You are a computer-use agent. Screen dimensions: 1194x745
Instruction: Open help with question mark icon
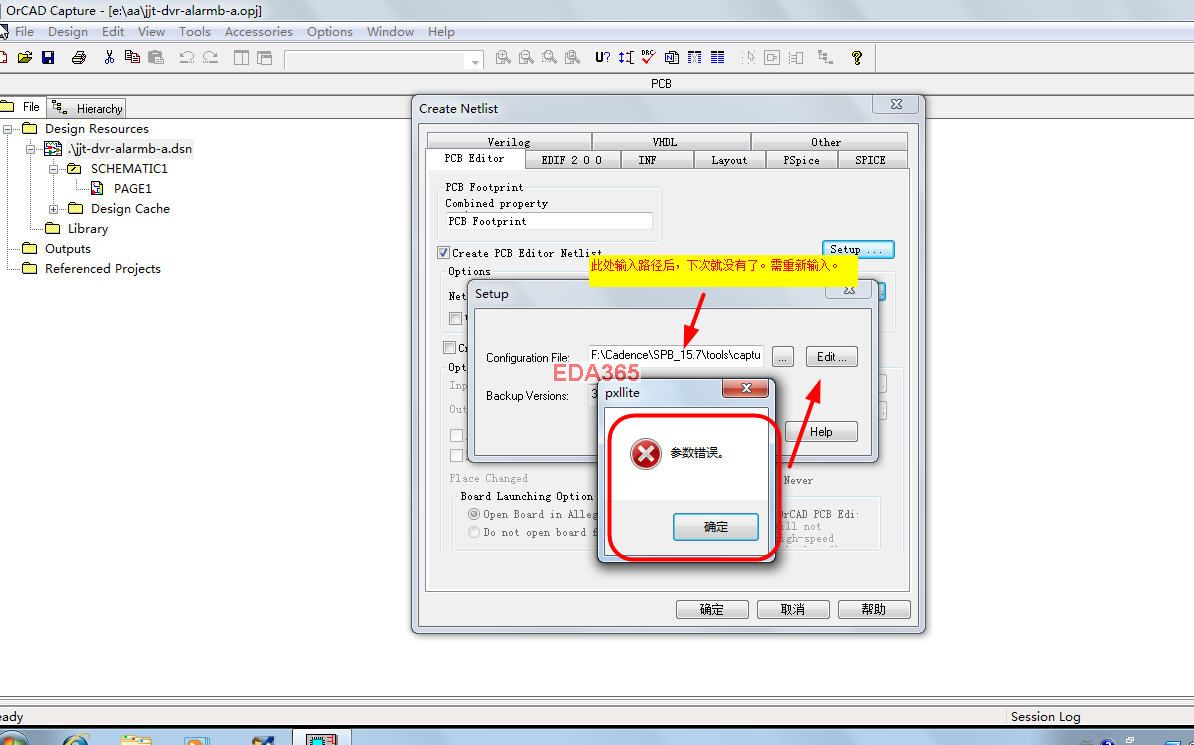tap(857, 57)
